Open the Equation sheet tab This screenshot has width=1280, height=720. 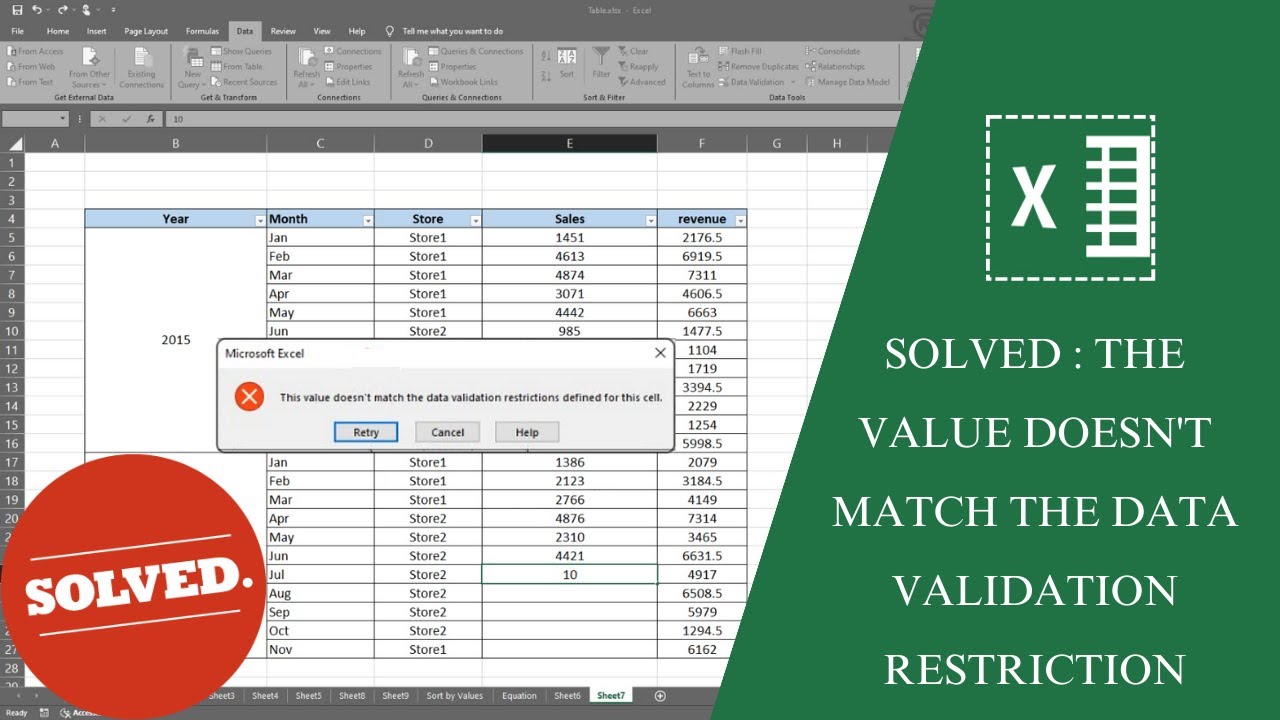[x=519, y=695]
